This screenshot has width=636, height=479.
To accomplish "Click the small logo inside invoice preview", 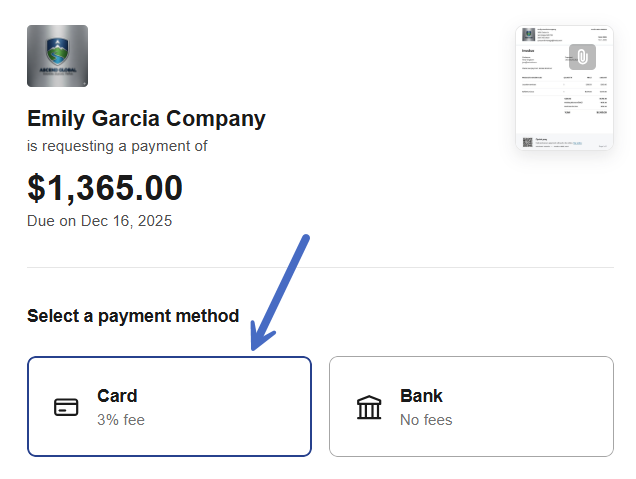I will (x=527, y=35).
